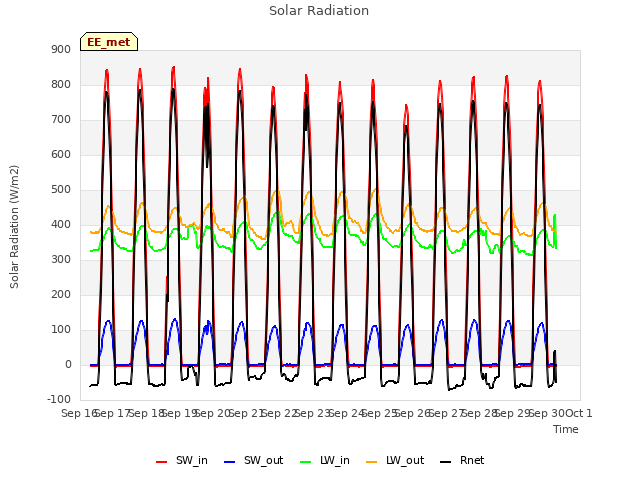Click the black Rnet legend swatch

tap(445, 462)
